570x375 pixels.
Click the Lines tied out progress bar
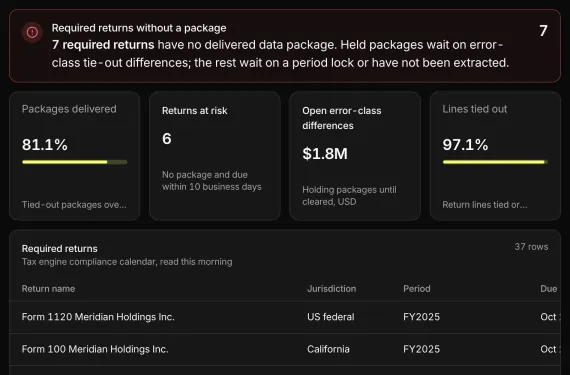[x=495, y=162]
